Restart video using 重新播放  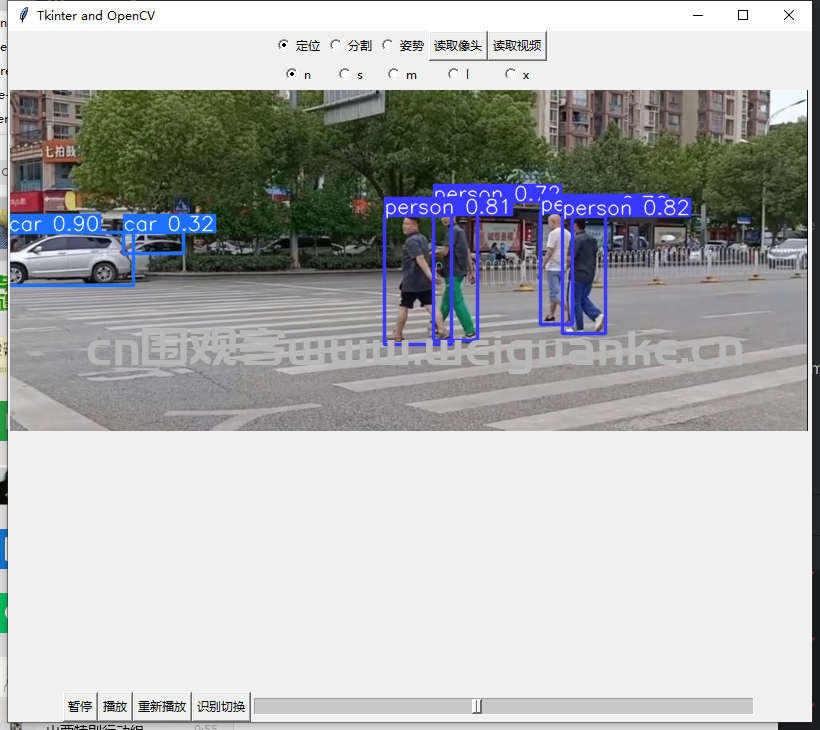[162, 706]
